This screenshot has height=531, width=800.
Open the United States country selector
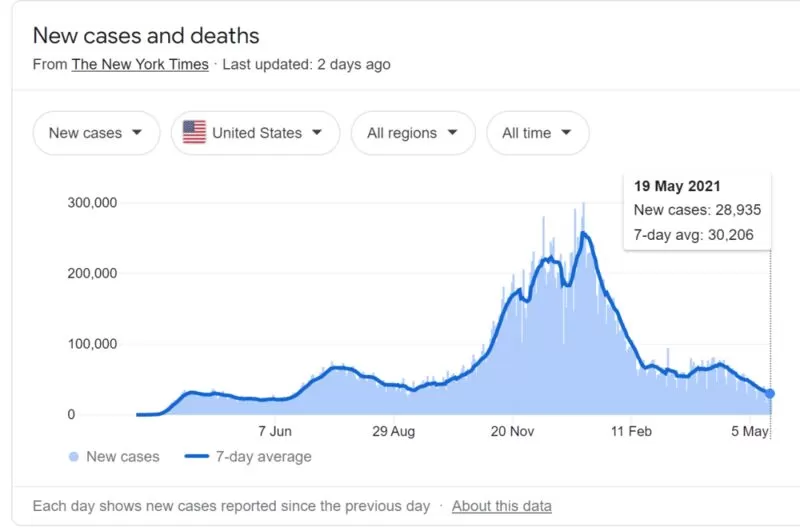[x=256, y=133]
